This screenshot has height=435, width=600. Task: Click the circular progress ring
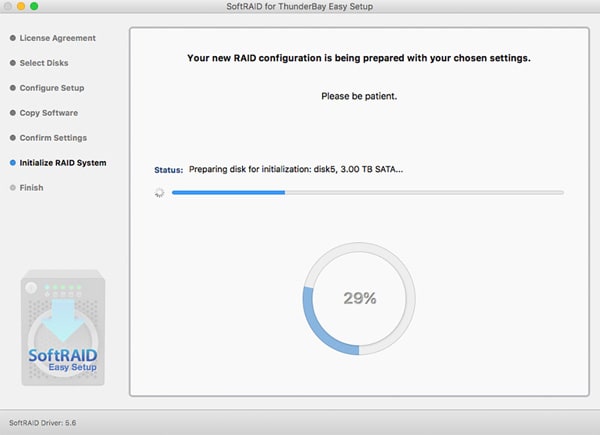(x=357, y=298)
